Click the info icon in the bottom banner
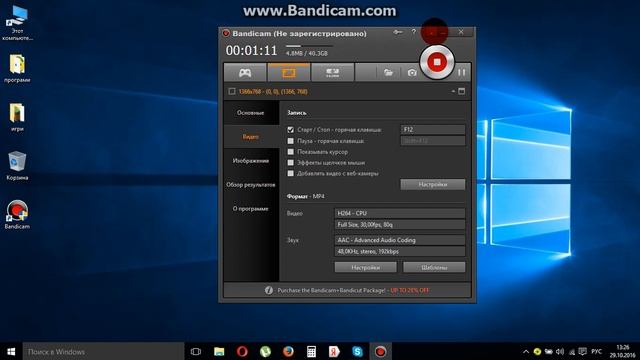The height and width of the screenshot is (360, 640). pos(269,290)
